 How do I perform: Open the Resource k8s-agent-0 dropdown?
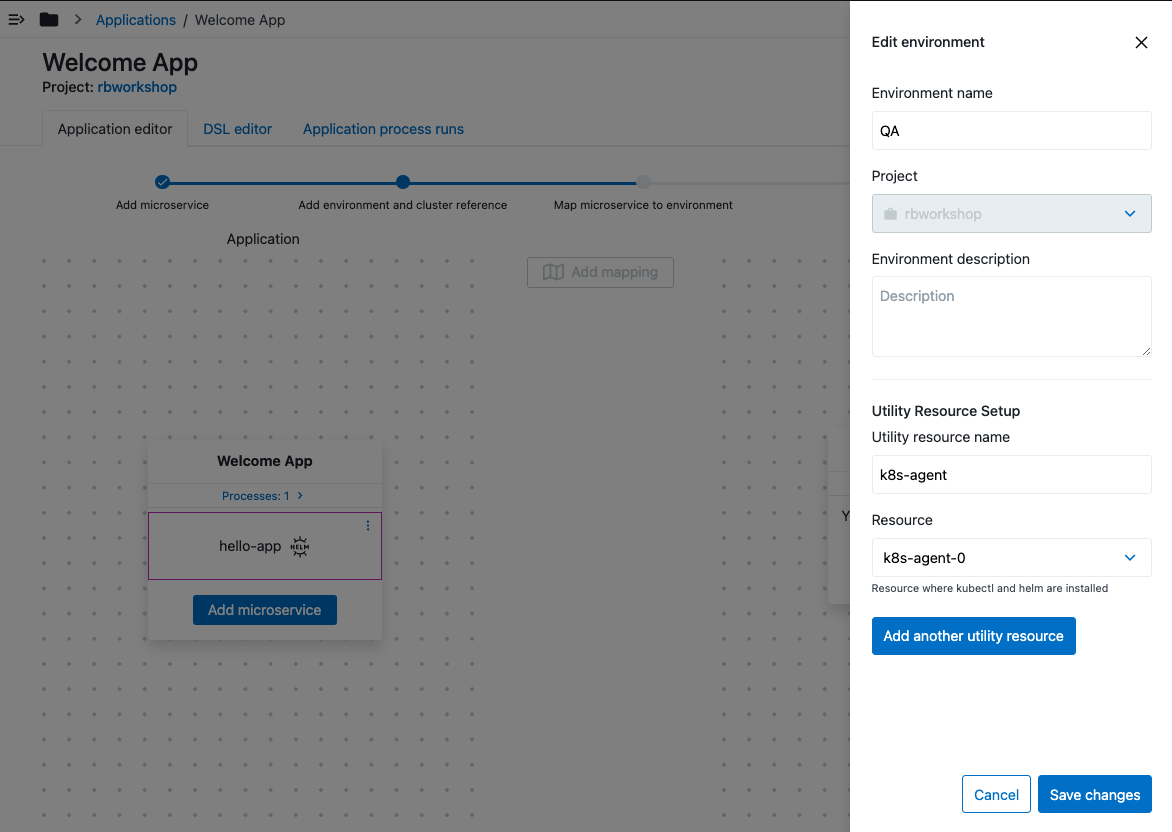coord(1011,558)
